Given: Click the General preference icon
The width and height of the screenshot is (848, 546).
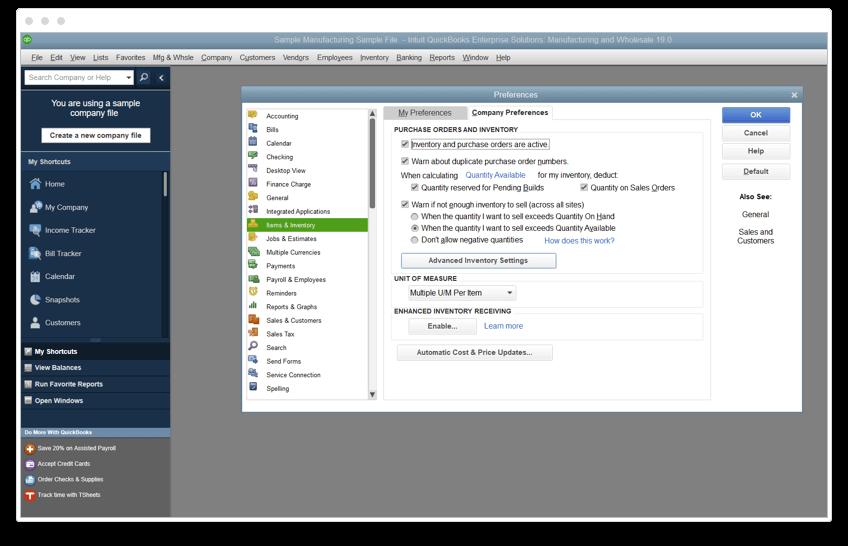Looking at the screenshot, I should pos(253,196).
